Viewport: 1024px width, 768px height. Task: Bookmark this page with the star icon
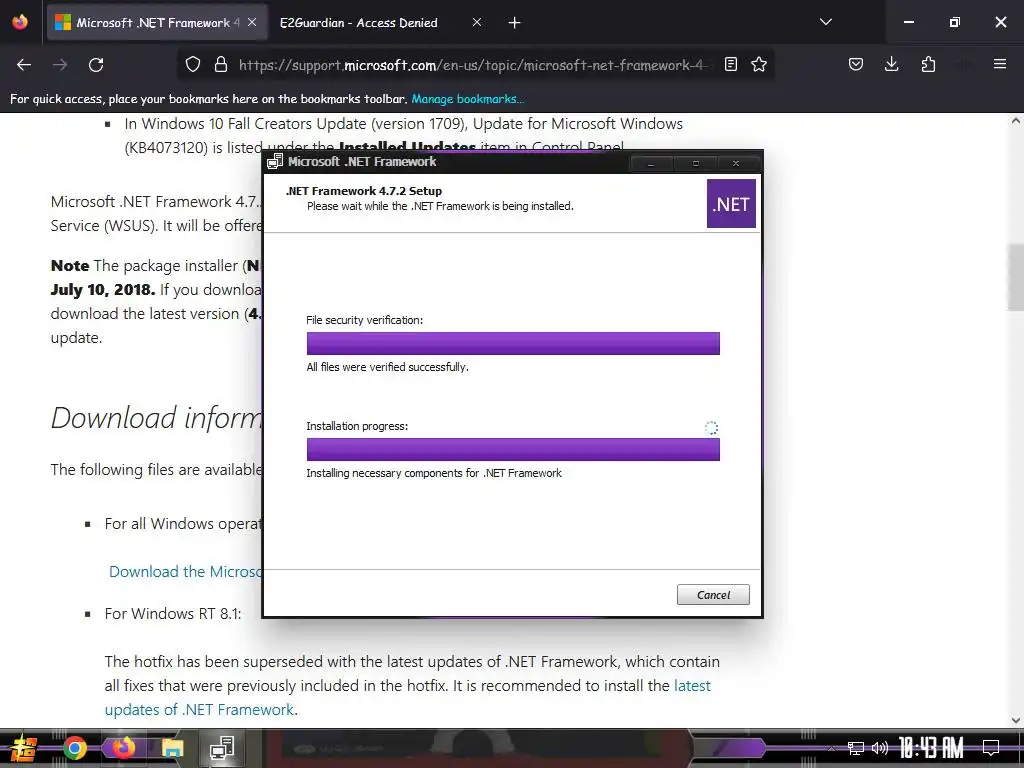click(759, 64)
